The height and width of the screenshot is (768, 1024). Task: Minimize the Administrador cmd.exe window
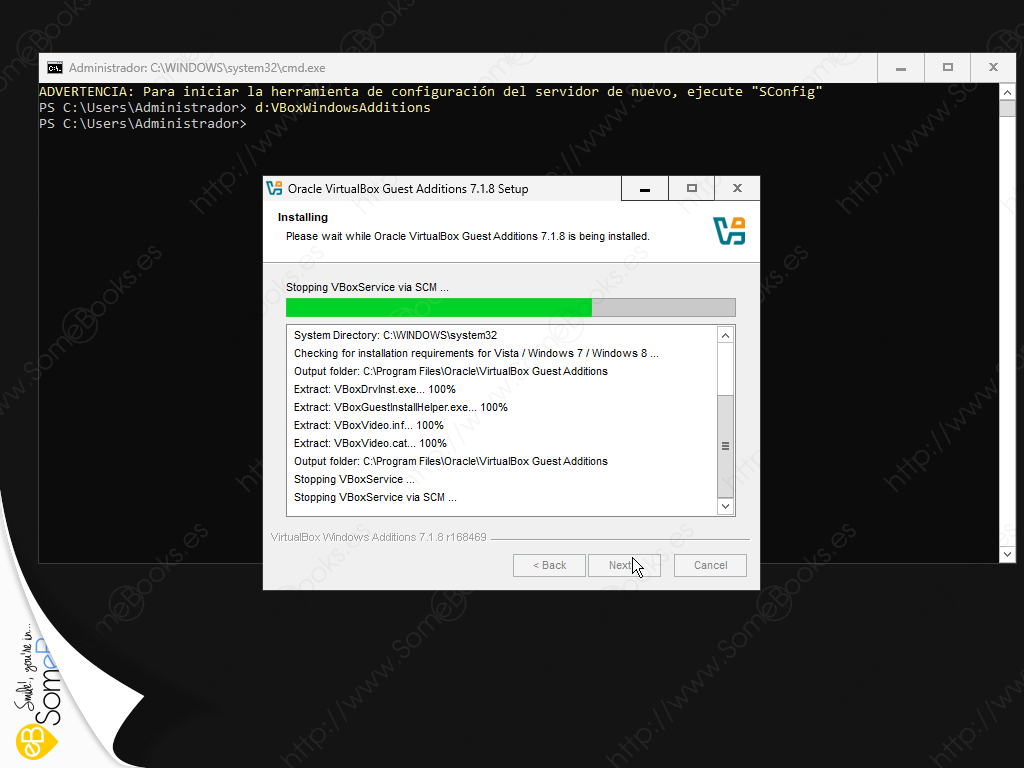[901, 68]
